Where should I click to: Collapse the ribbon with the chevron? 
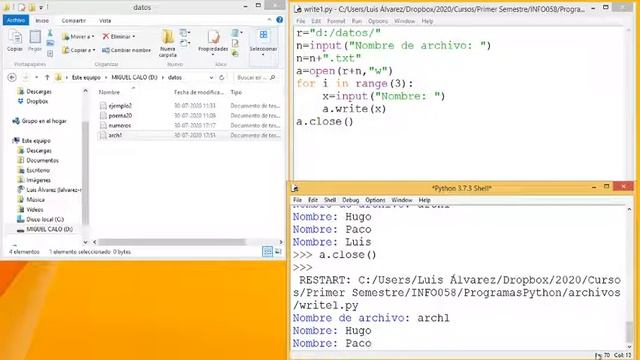[269, 20]
